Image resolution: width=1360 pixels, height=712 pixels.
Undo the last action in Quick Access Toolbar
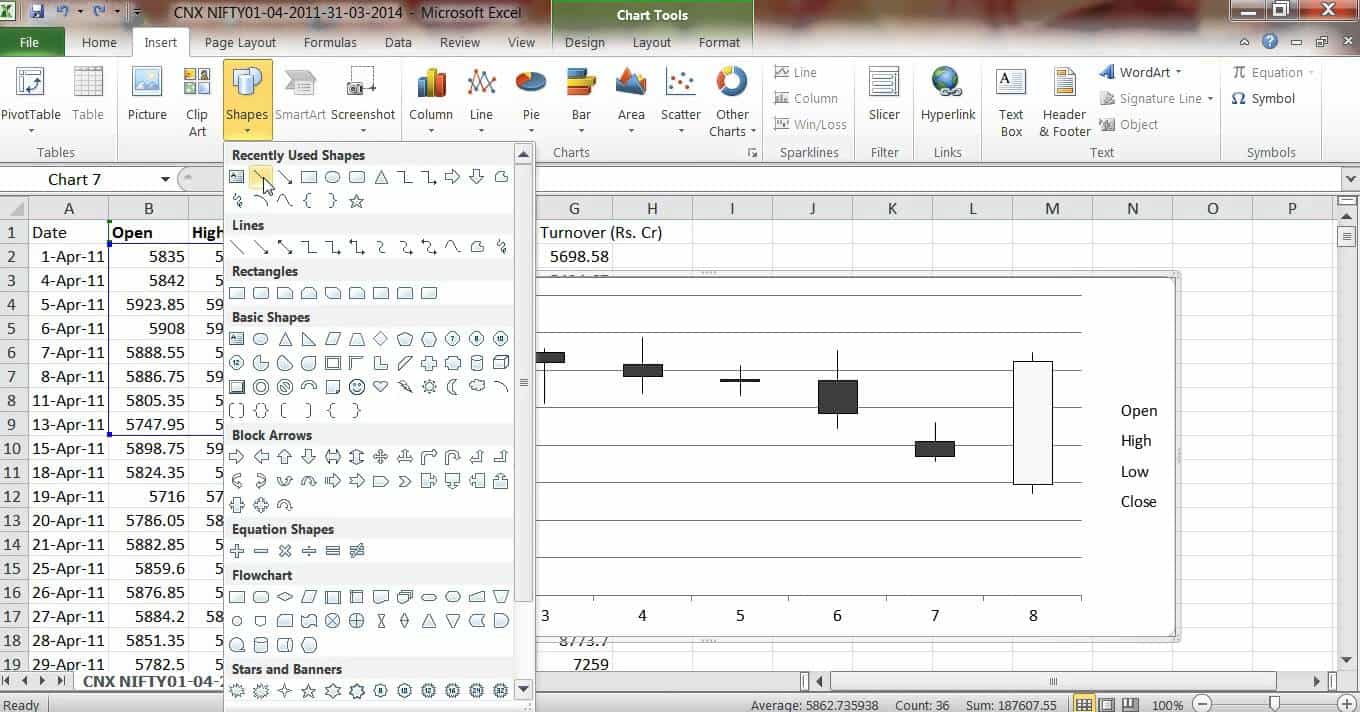point(62,12)
